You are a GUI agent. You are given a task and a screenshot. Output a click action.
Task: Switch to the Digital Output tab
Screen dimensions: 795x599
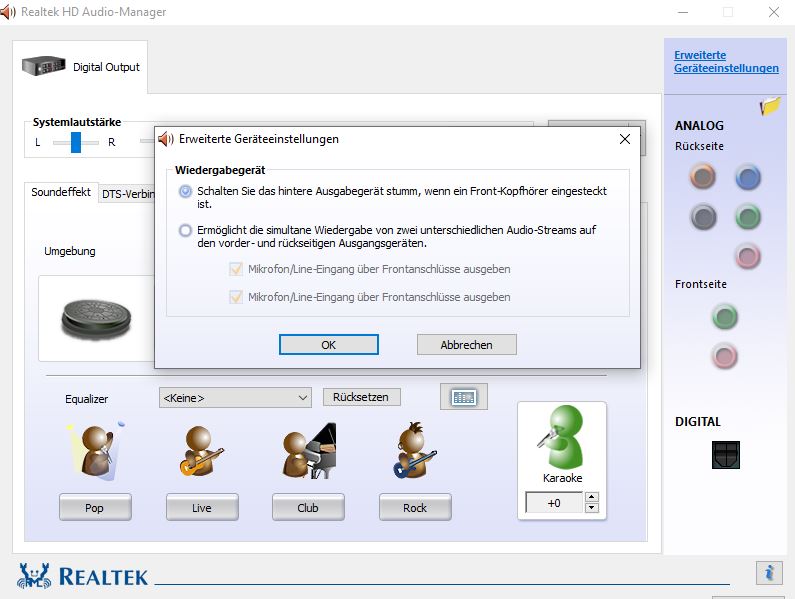click(x=80, y=66)
